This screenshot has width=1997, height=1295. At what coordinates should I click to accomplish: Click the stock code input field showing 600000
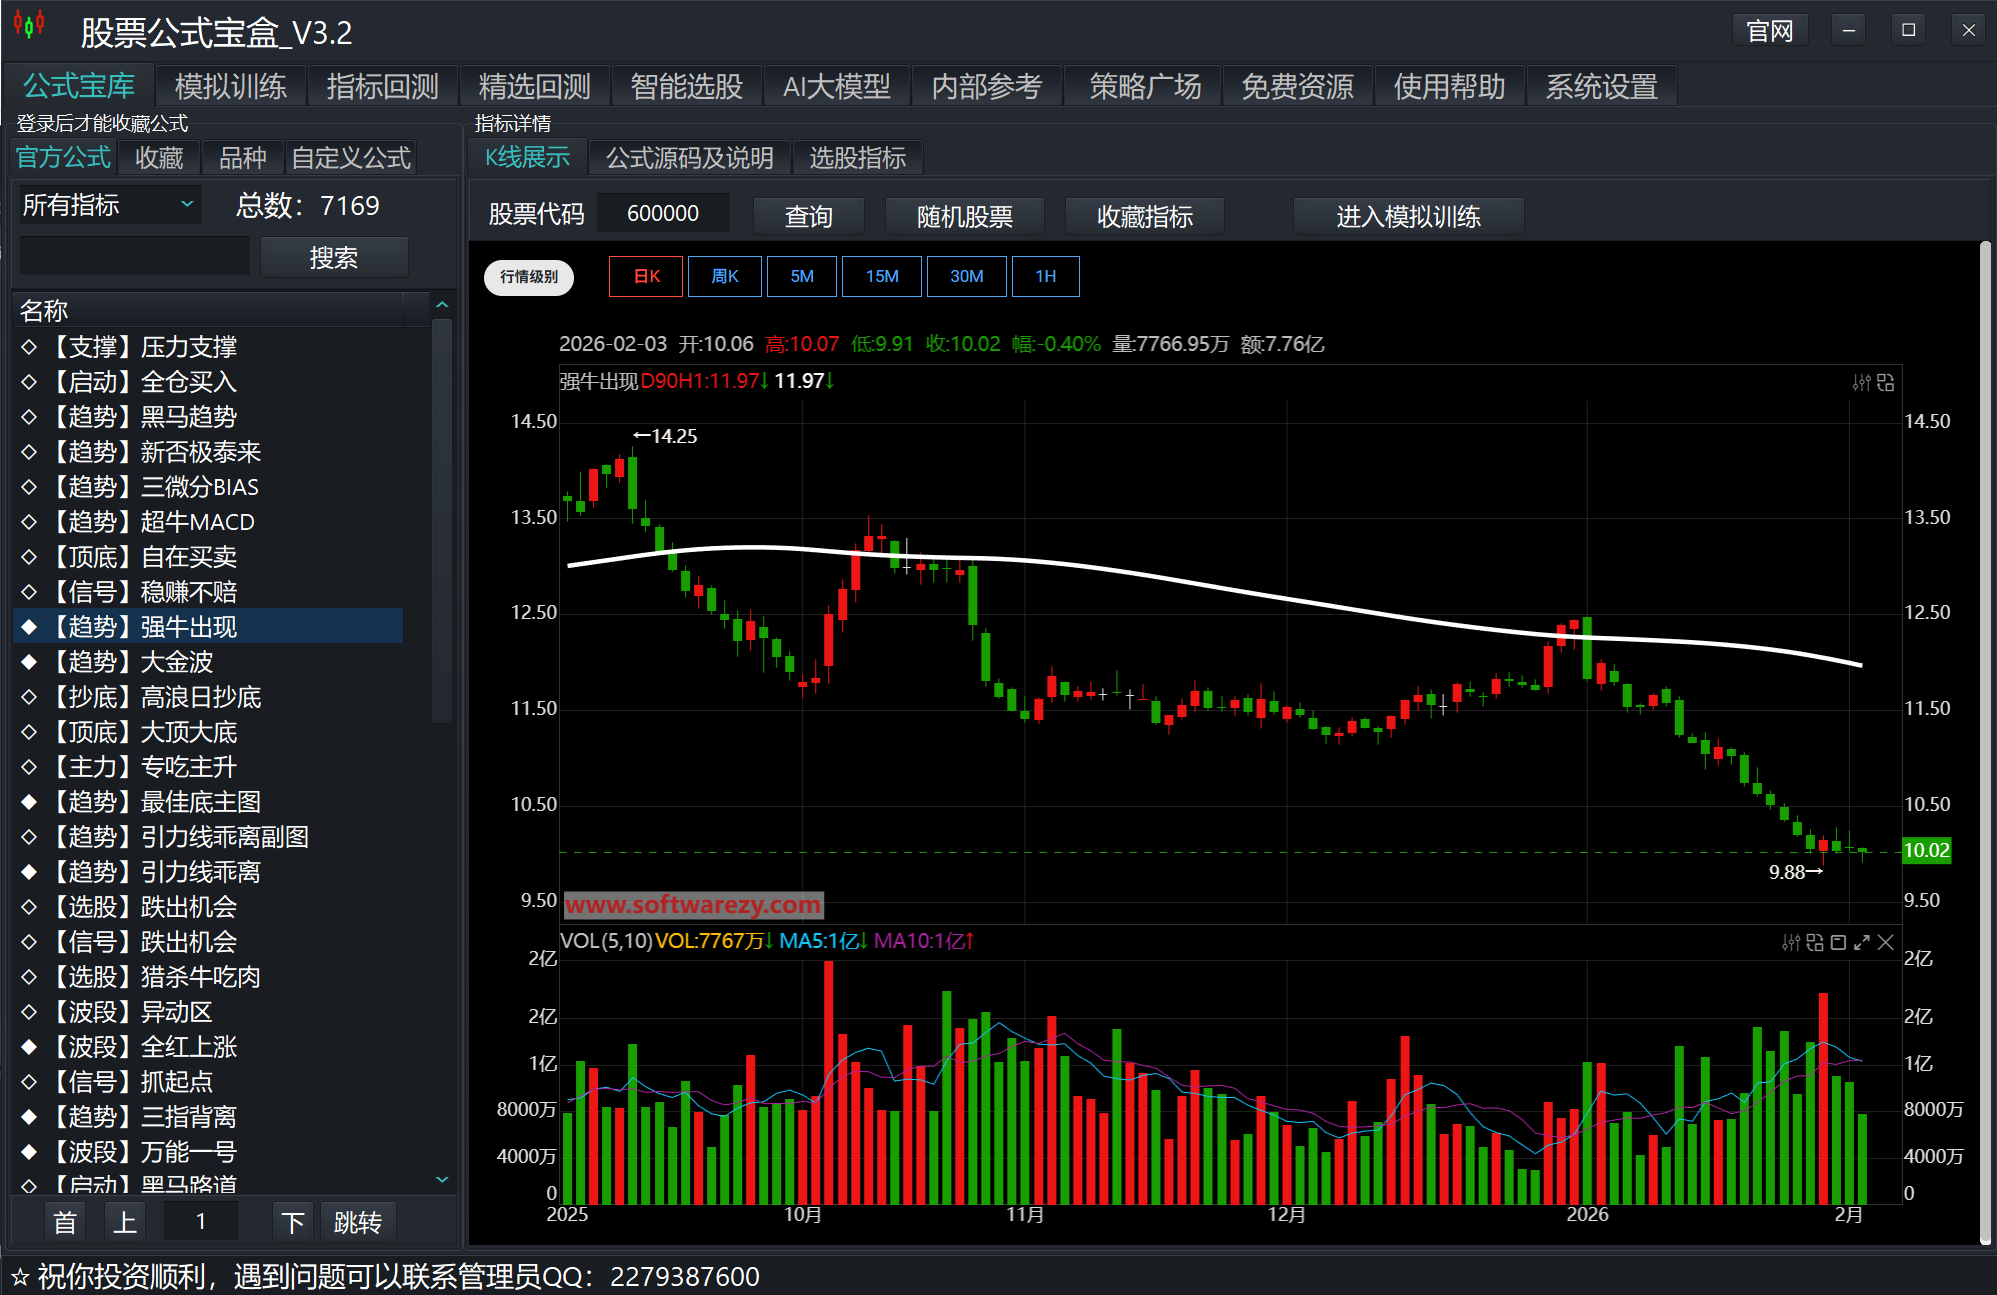[662, 212]
